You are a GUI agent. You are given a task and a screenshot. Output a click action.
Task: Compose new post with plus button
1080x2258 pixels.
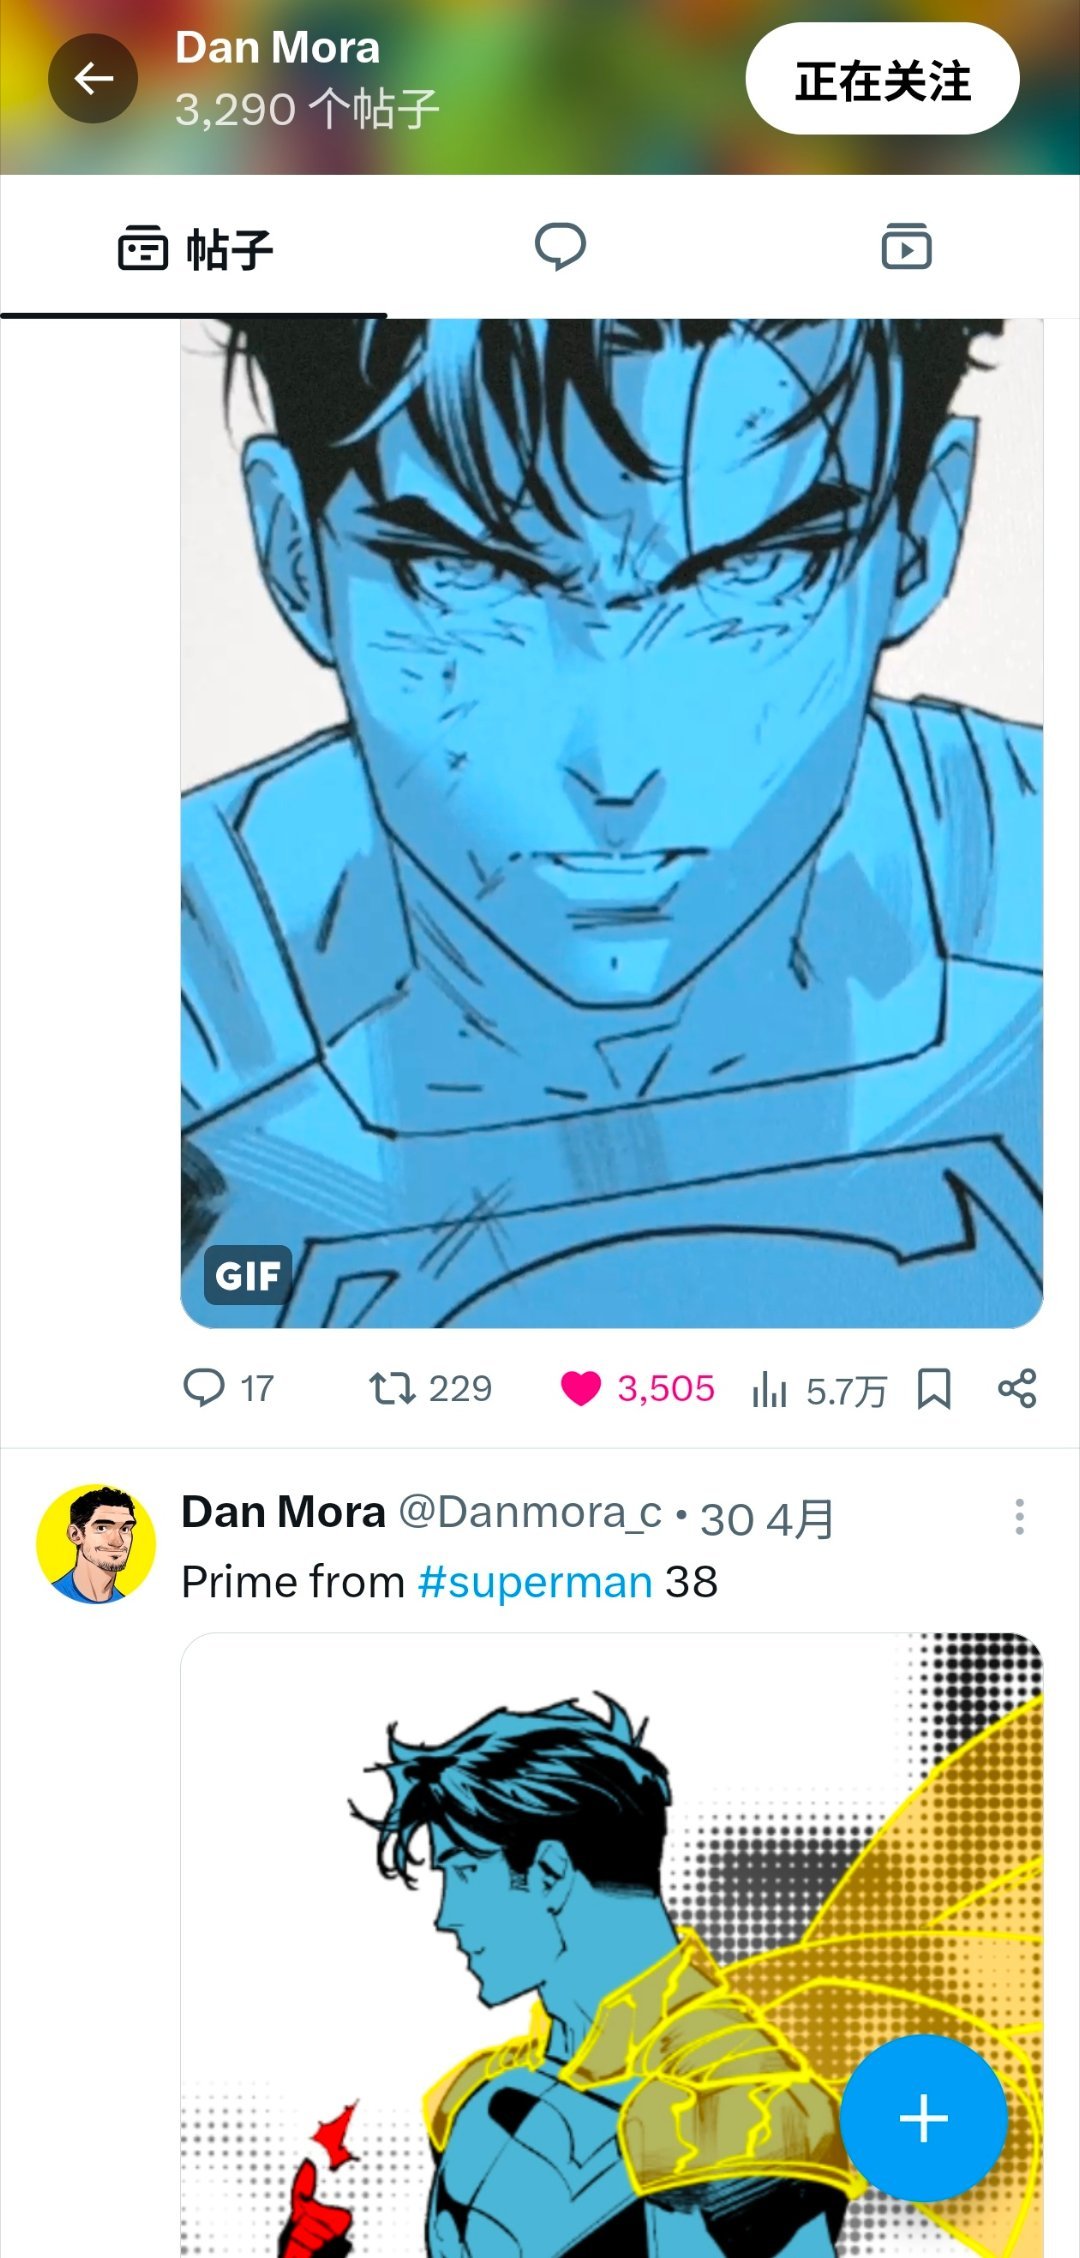click(923, 2118)
